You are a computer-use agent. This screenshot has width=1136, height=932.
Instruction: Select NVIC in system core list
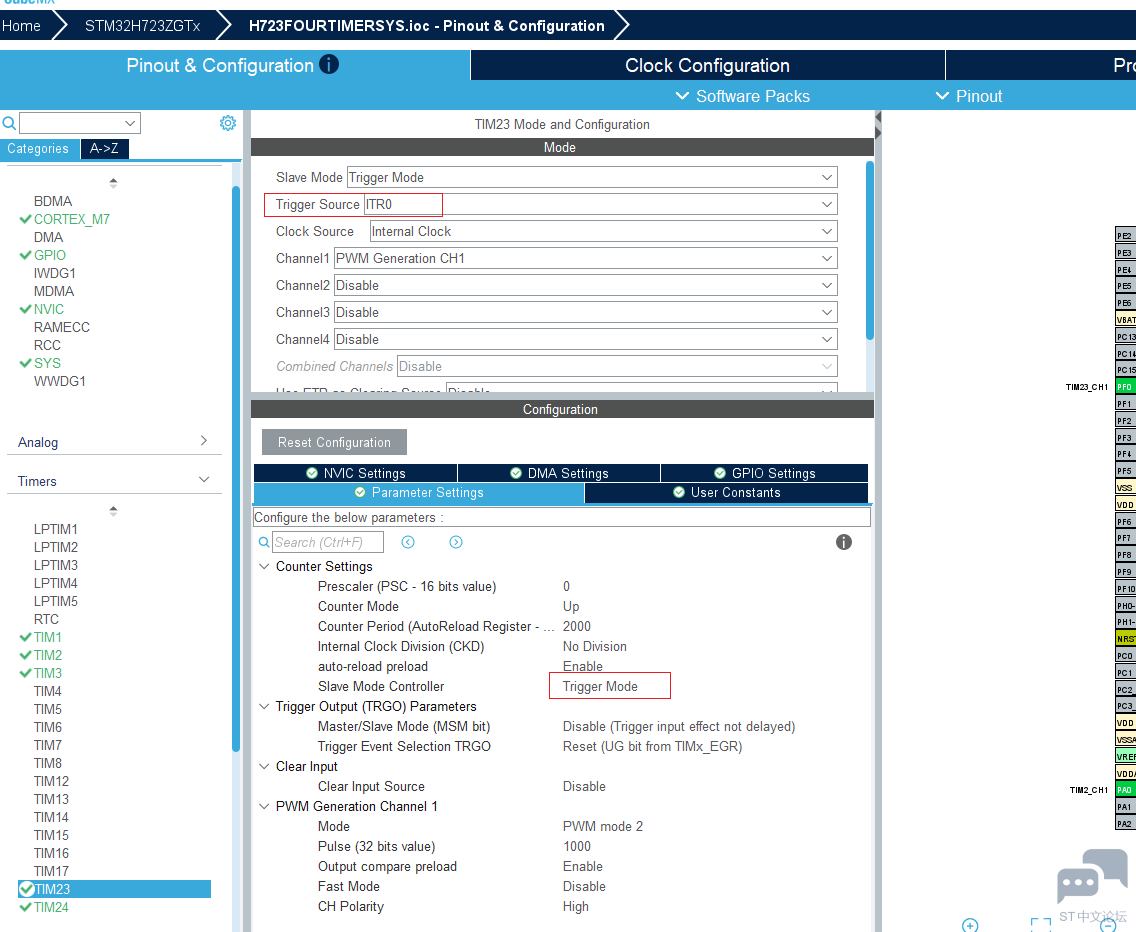click(49, 309)
